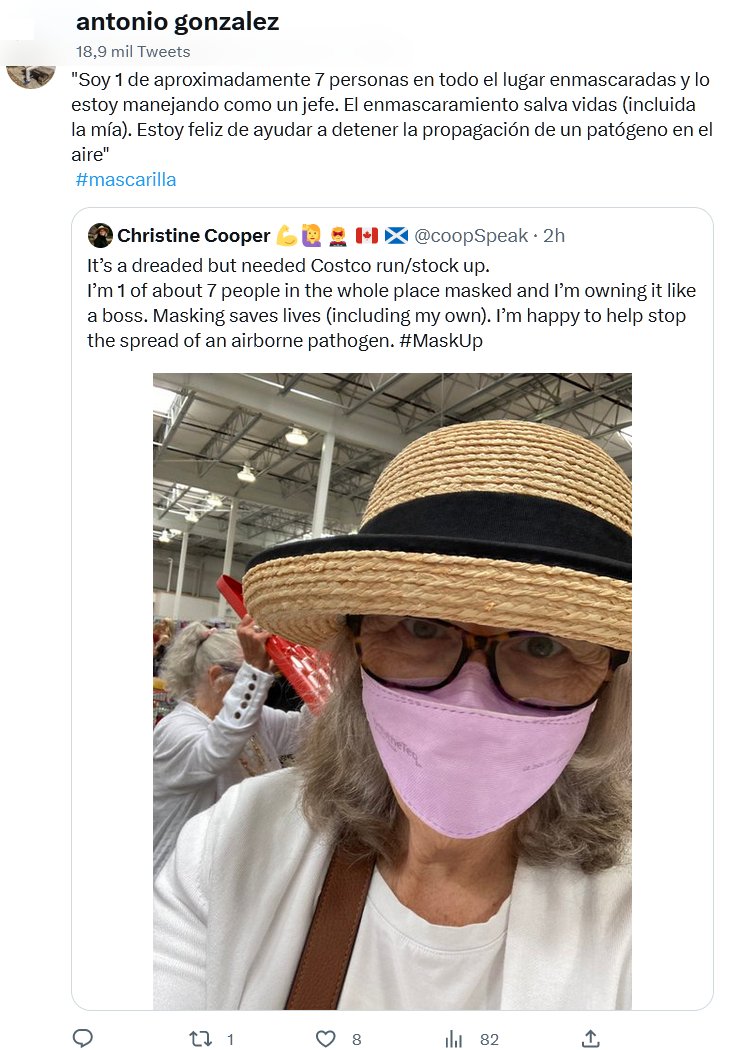Visit the @coopSpeak handle
The width and height of the screenshot is (732, 1050).
pyautogui.click(x=471, y=236)
